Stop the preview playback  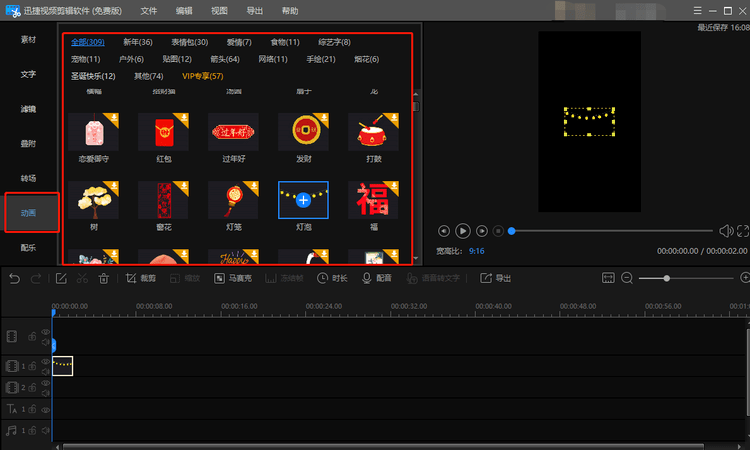pos(498,231)
